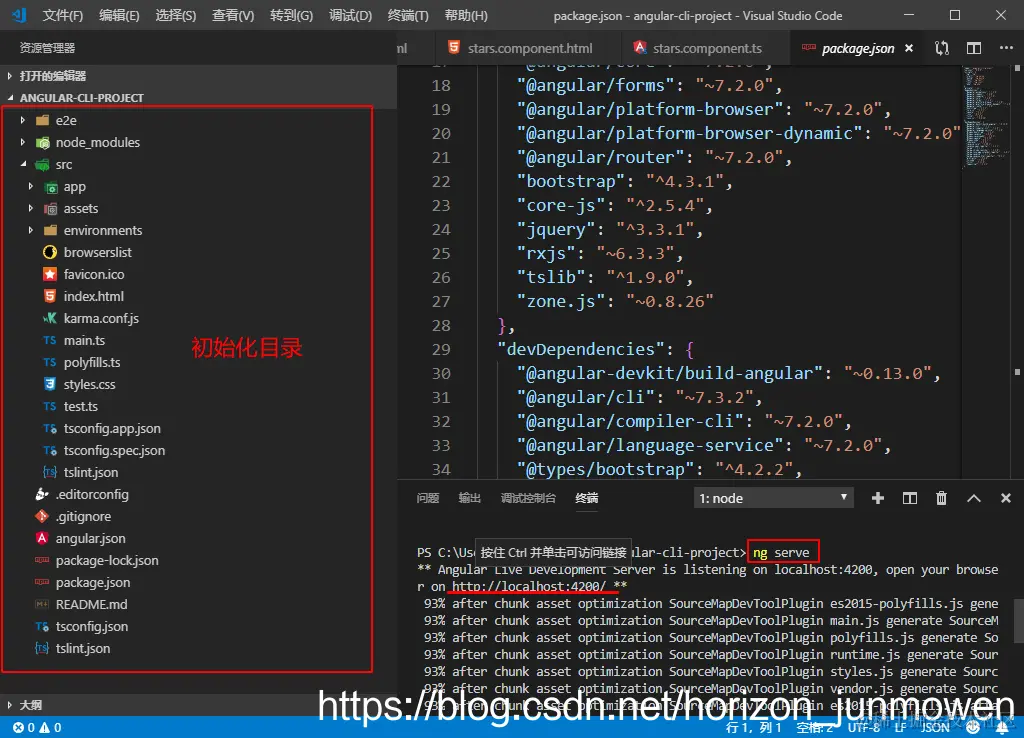
Task: Click the browserslist file icon
Action: (x=50, y=252)
